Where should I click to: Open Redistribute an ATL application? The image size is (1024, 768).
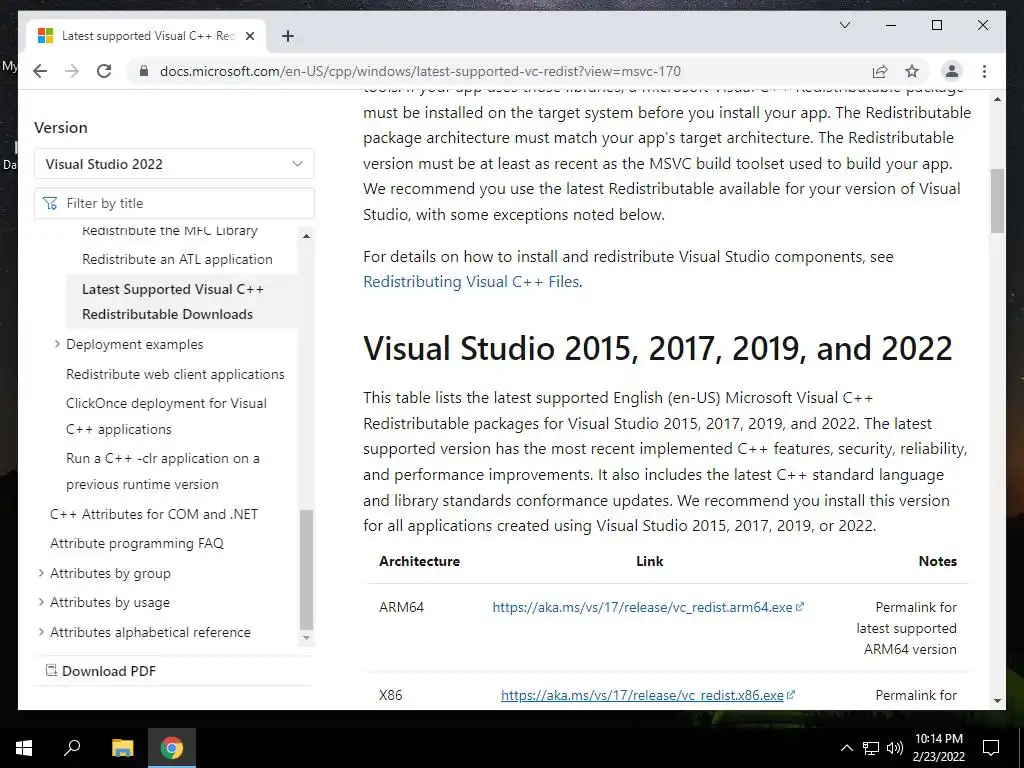point(177,259)
